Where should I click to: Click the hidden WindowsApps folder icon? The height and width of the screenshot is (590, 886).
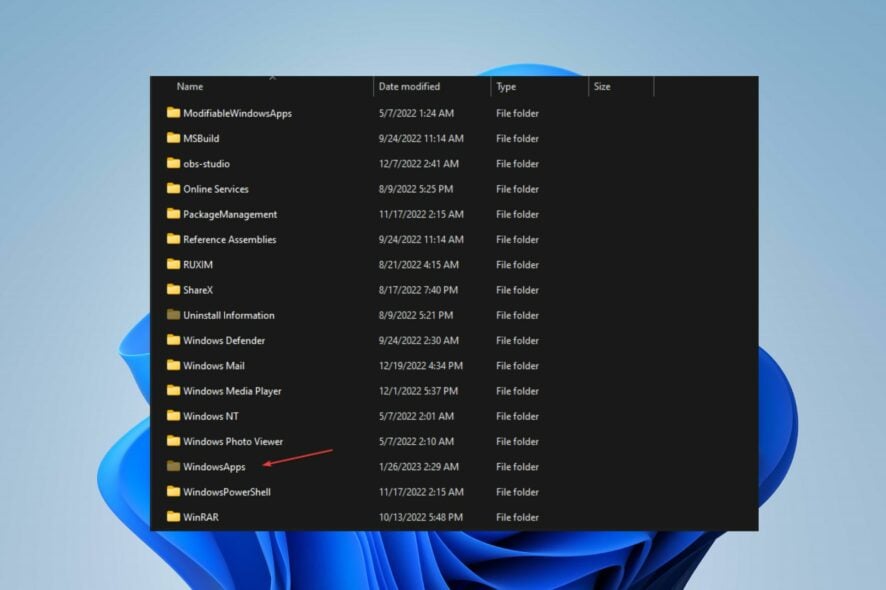[173, 466]
